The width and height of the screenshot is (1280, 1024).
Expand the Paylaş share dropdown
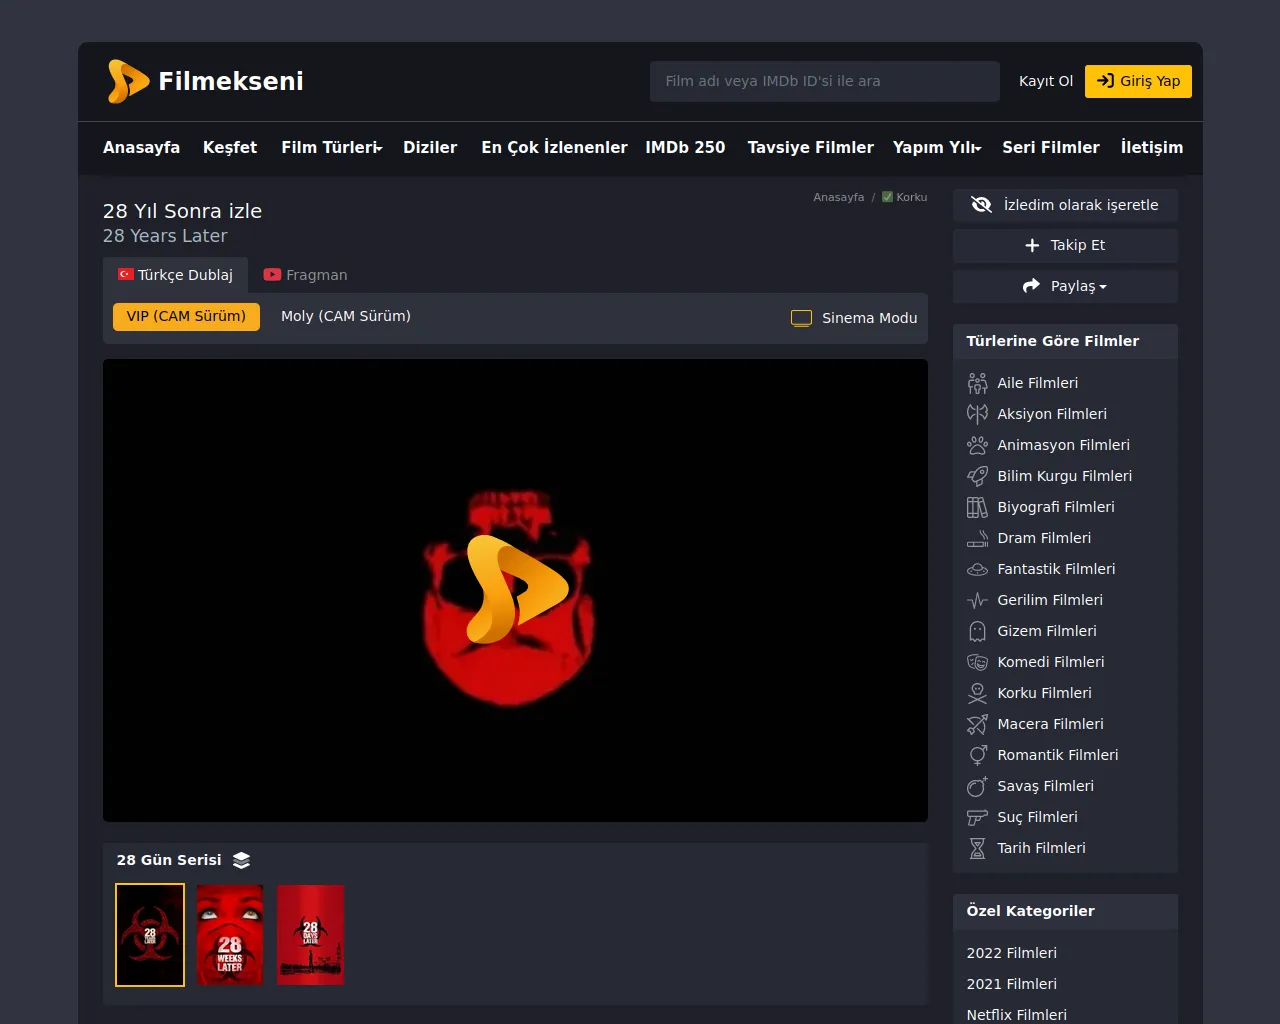coord(1065,286)
